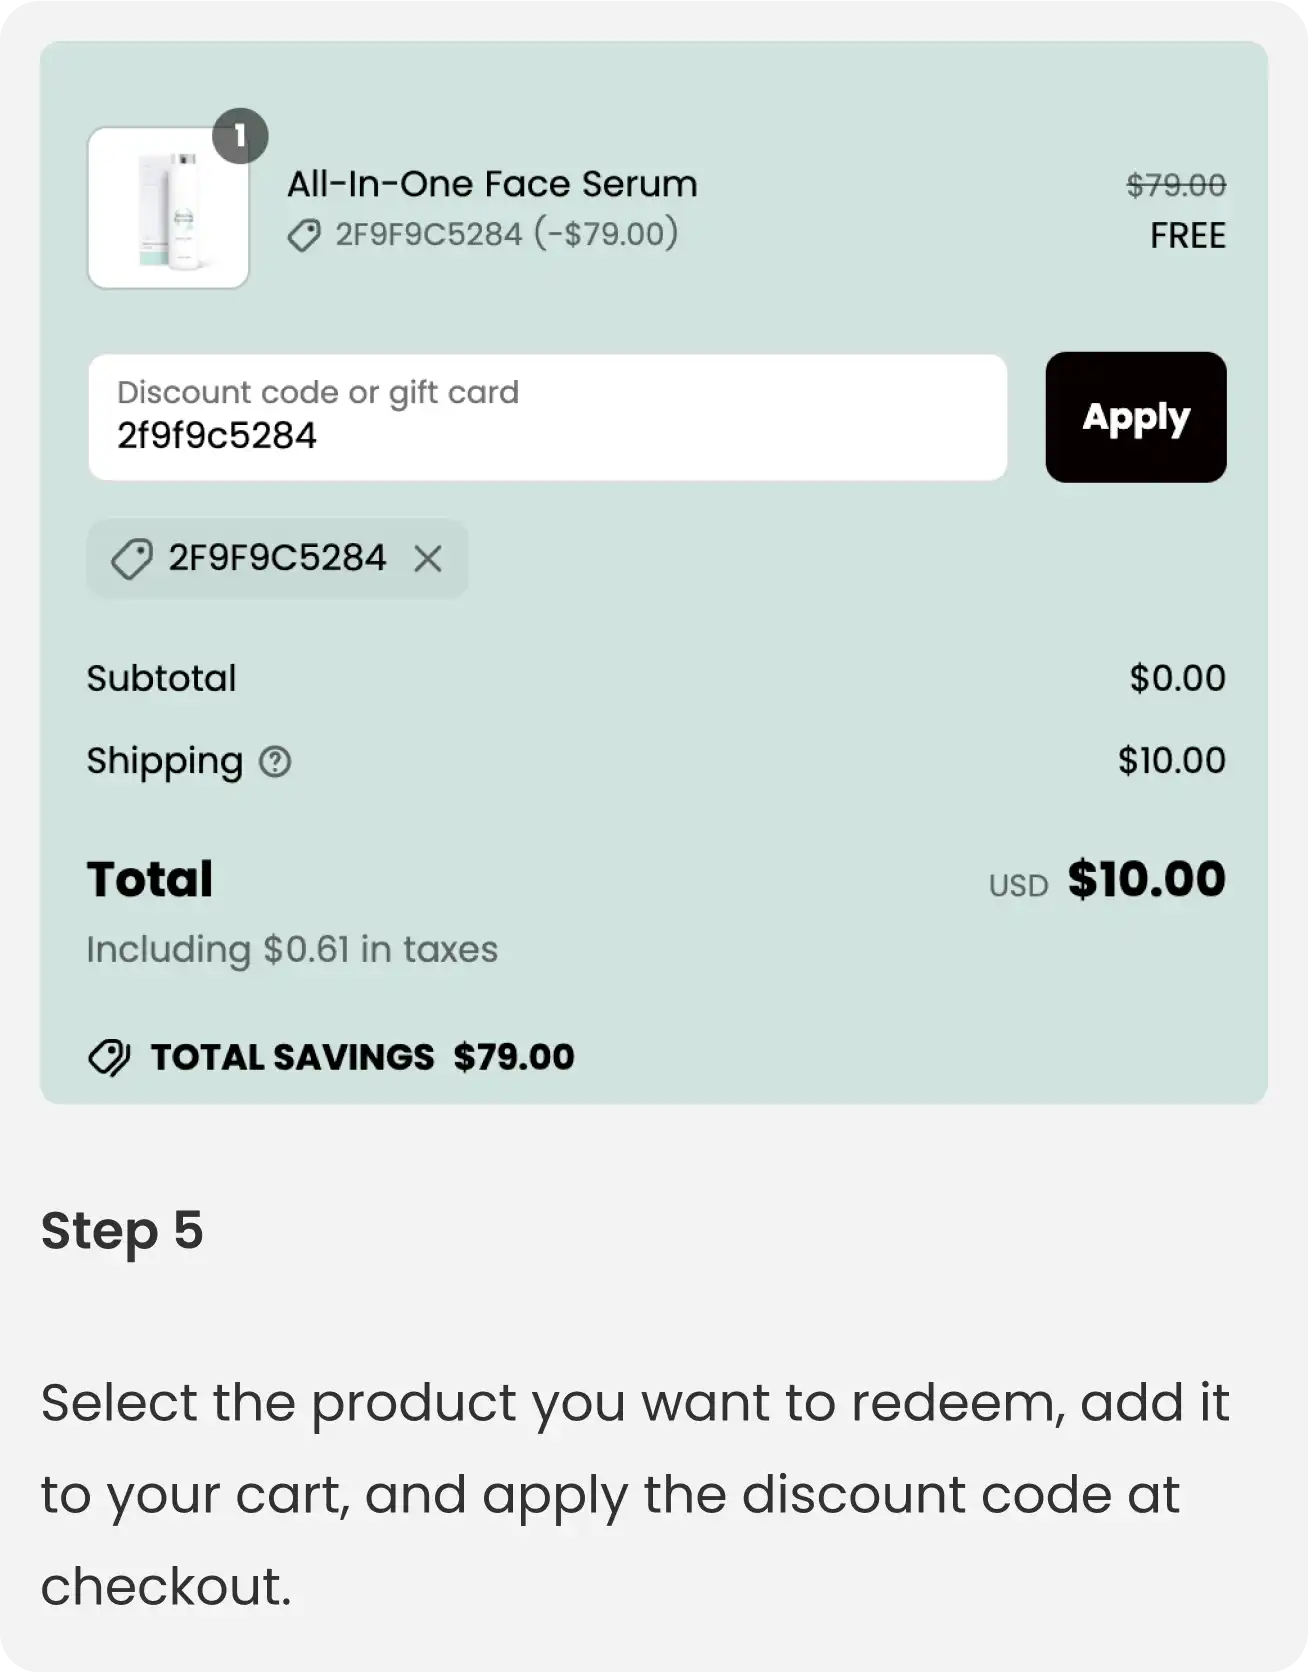Click the All-In-One Face Serum thumbnail
Image resolution: width=1308 pixels, height=1672 pixels.
coord(168,208)
